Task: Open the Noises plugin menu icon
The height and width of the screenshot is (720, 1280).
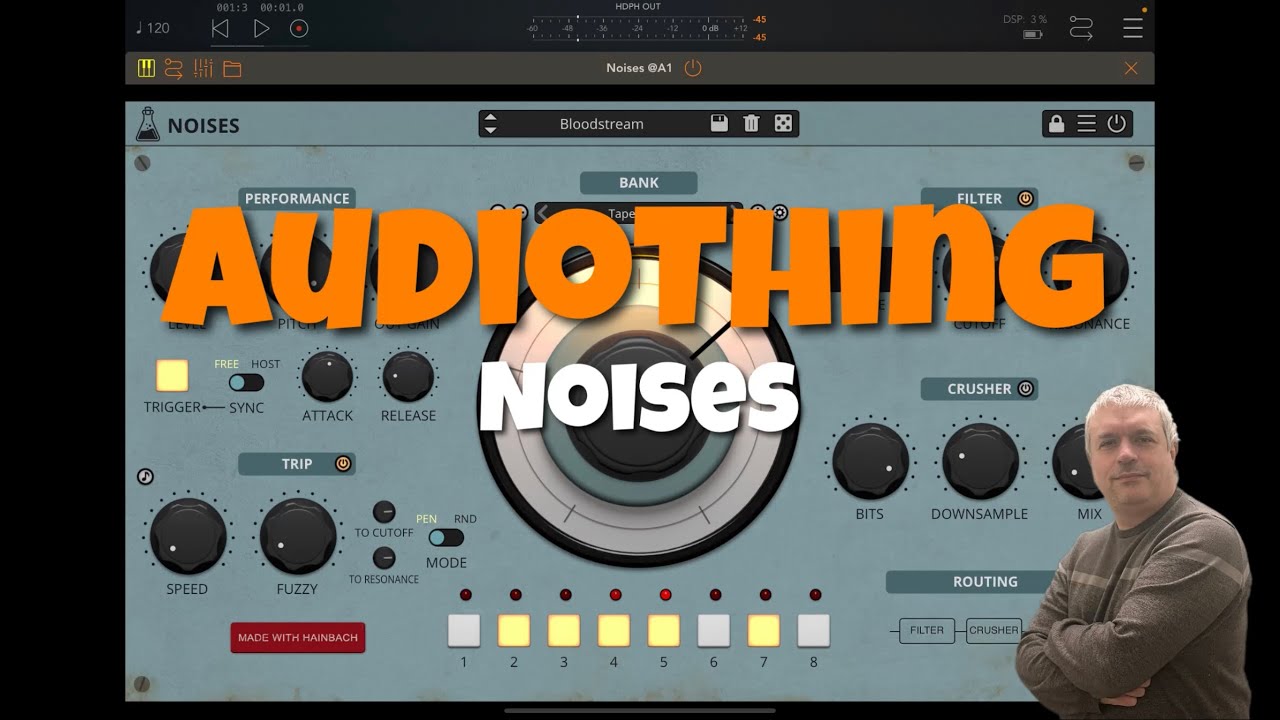Action: pos(1086,124)
